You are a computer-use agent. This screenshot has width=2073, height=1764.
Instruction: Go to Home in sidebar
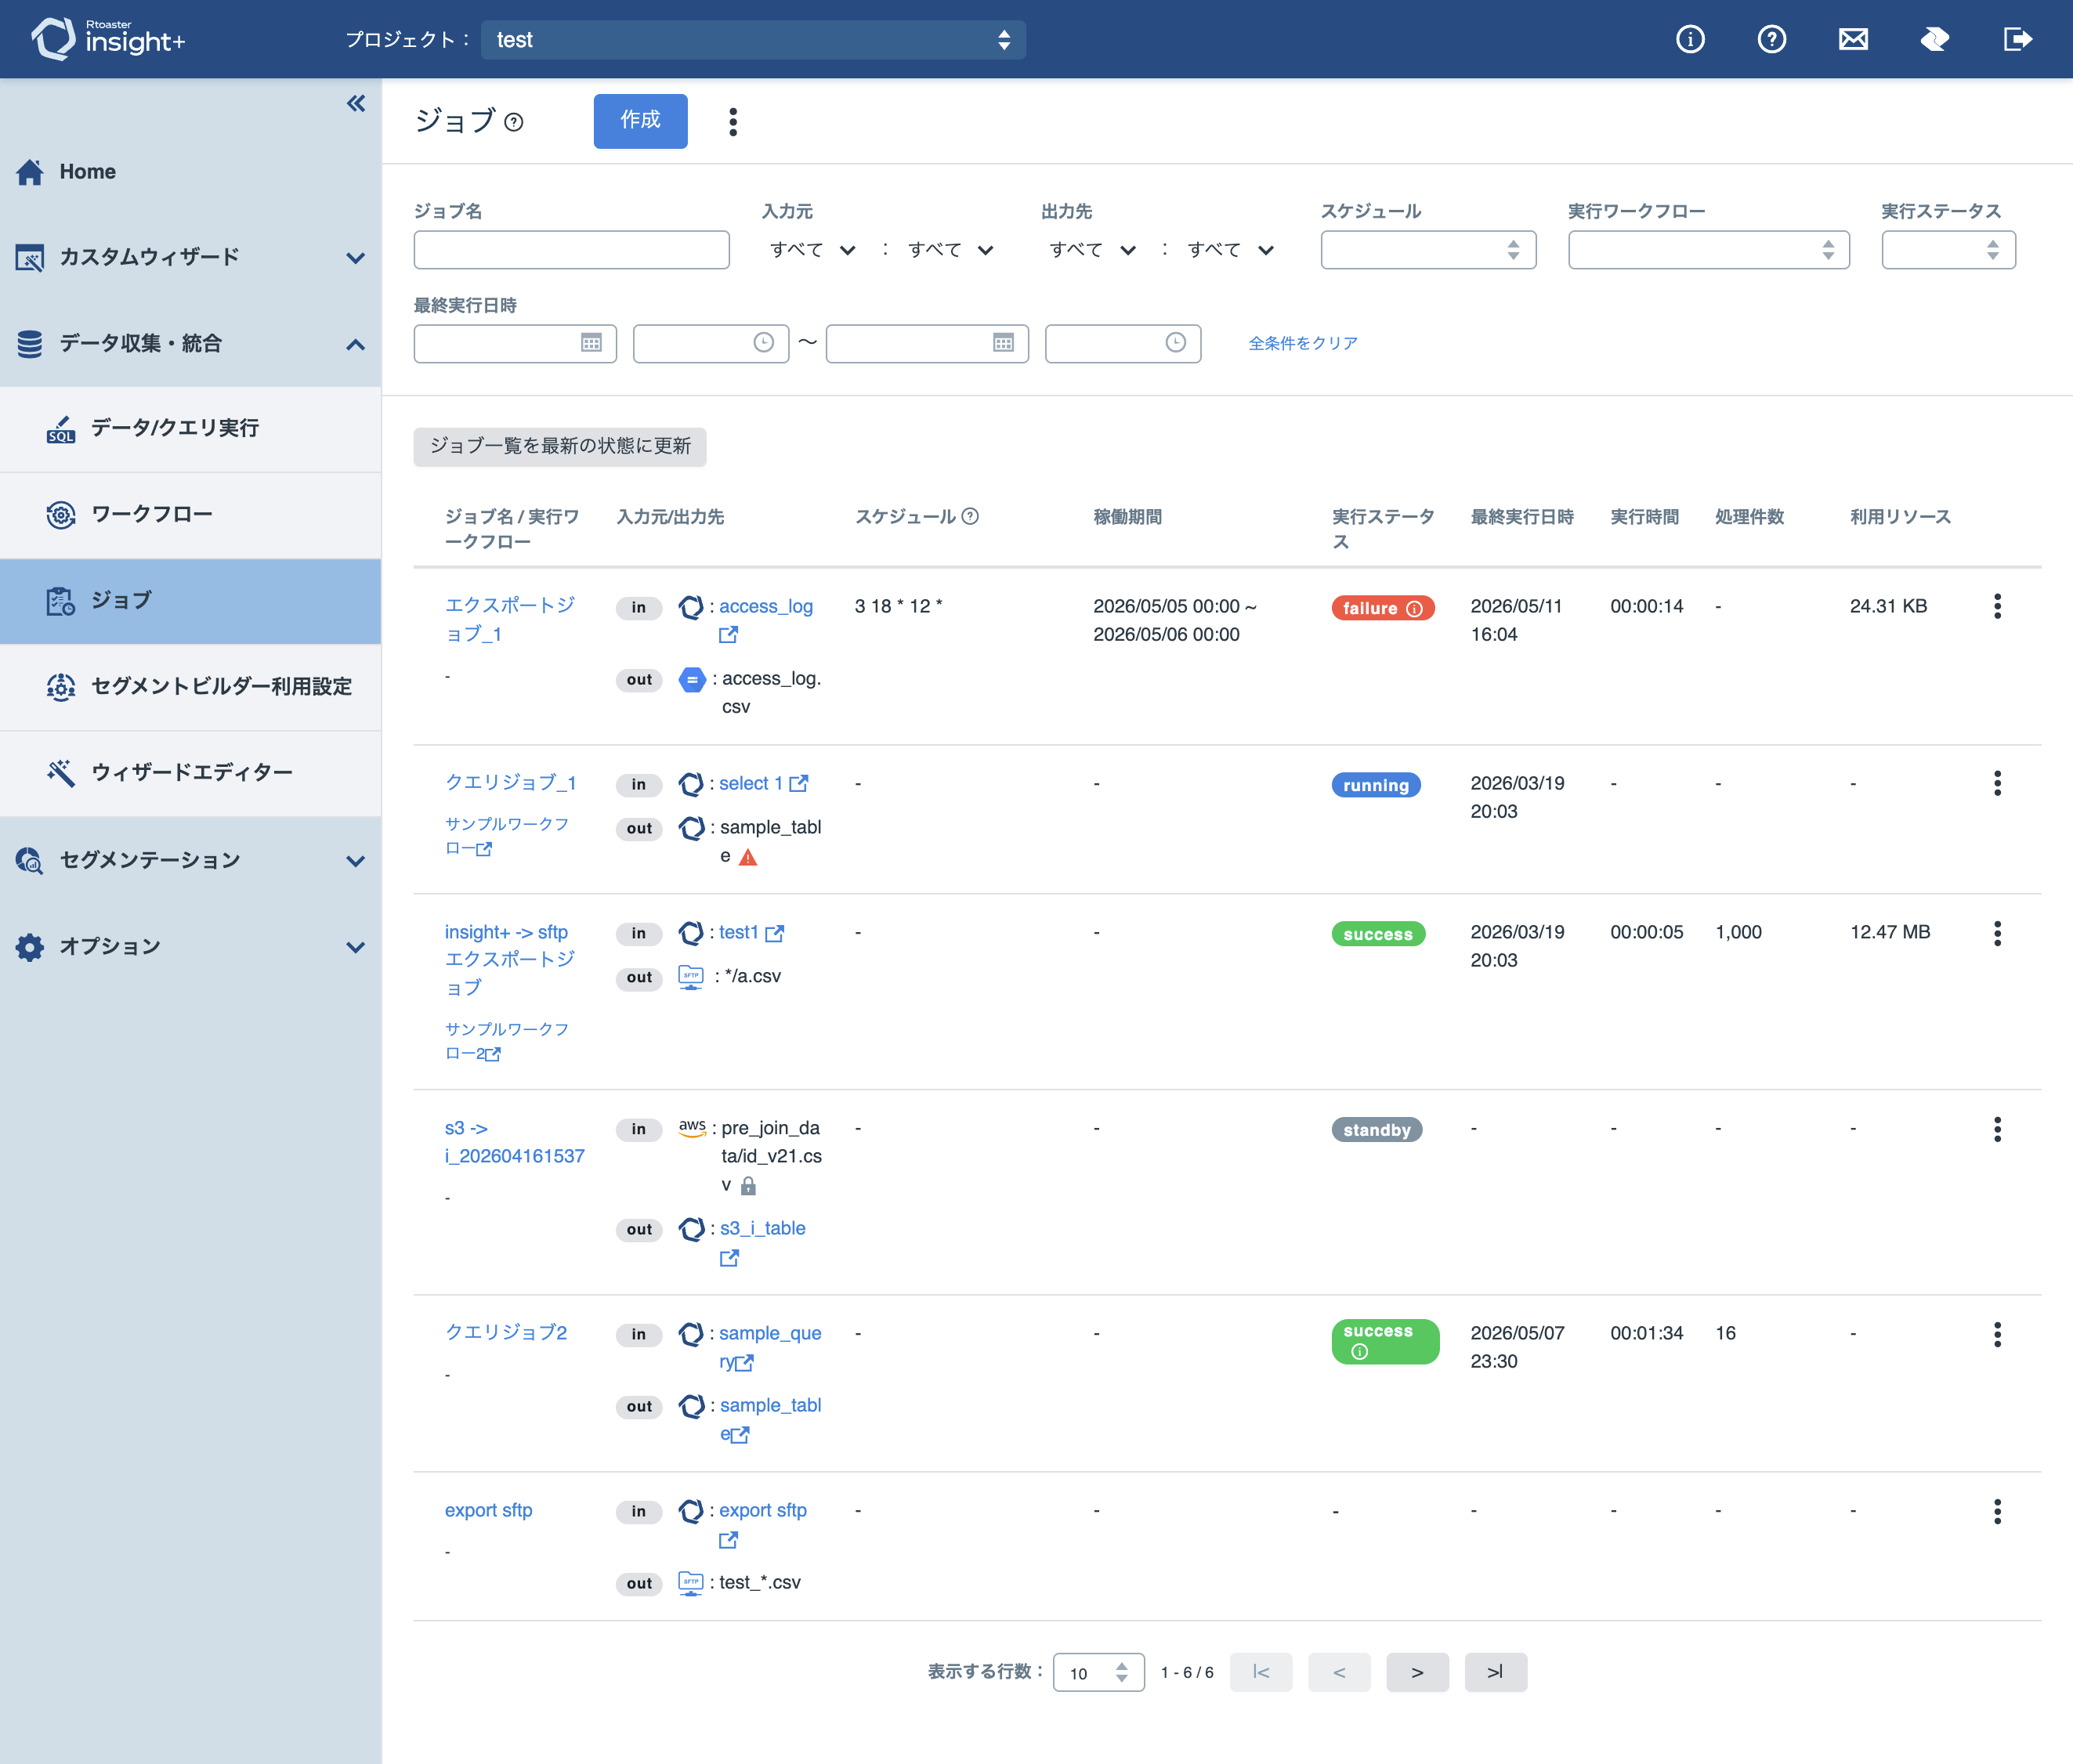click(x=190, y=172)
